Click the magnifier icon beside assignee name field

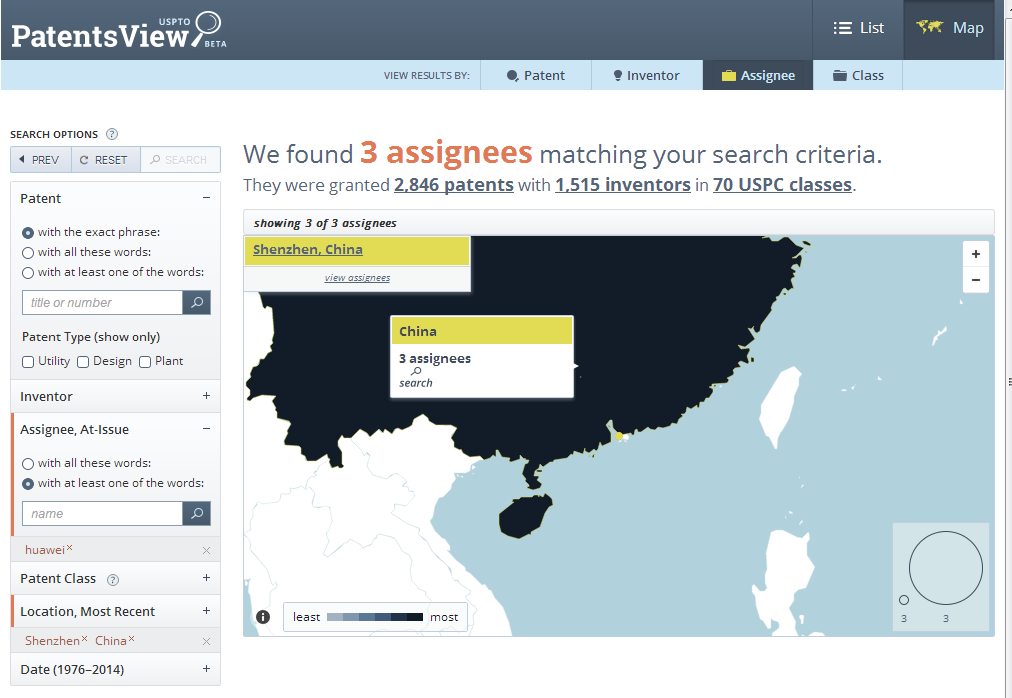click(x=197, y=513)
